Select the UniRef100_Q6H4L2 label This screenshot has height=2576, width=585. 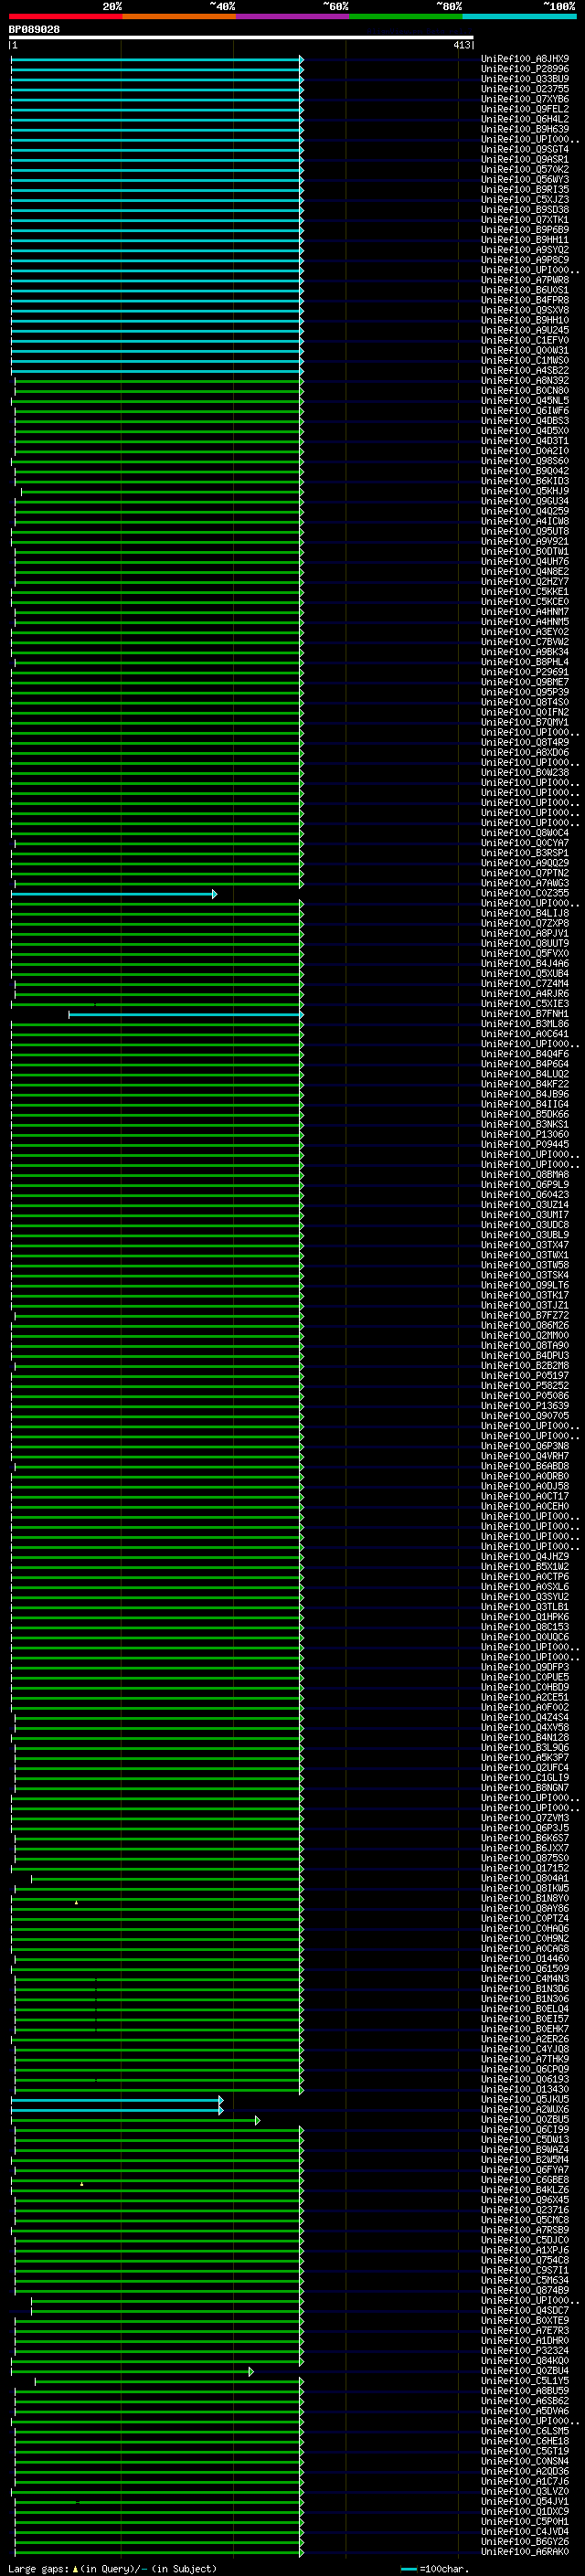tap(525, 119)
